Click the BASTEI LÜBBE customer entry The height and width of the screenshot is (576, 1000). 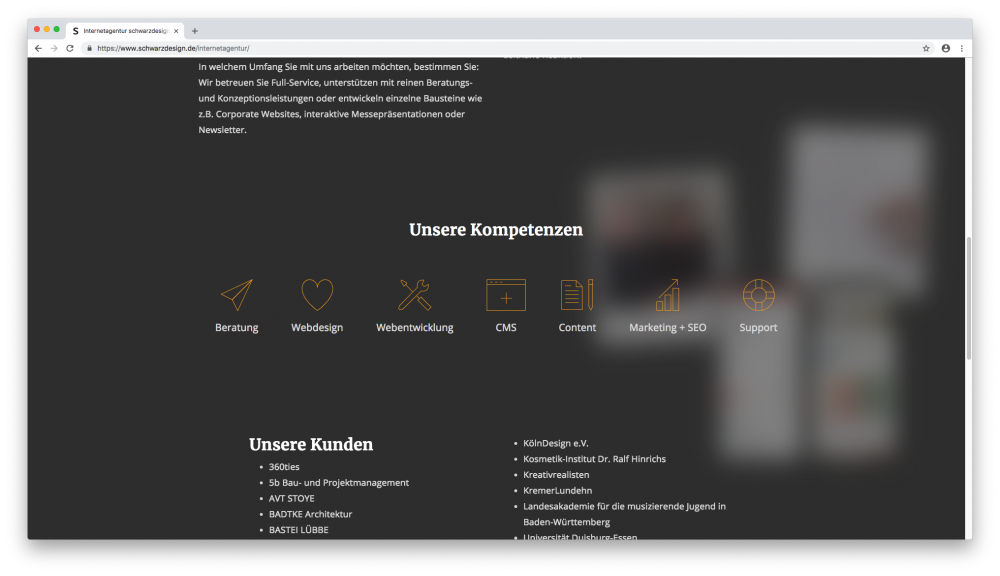(x=297, y=529)
